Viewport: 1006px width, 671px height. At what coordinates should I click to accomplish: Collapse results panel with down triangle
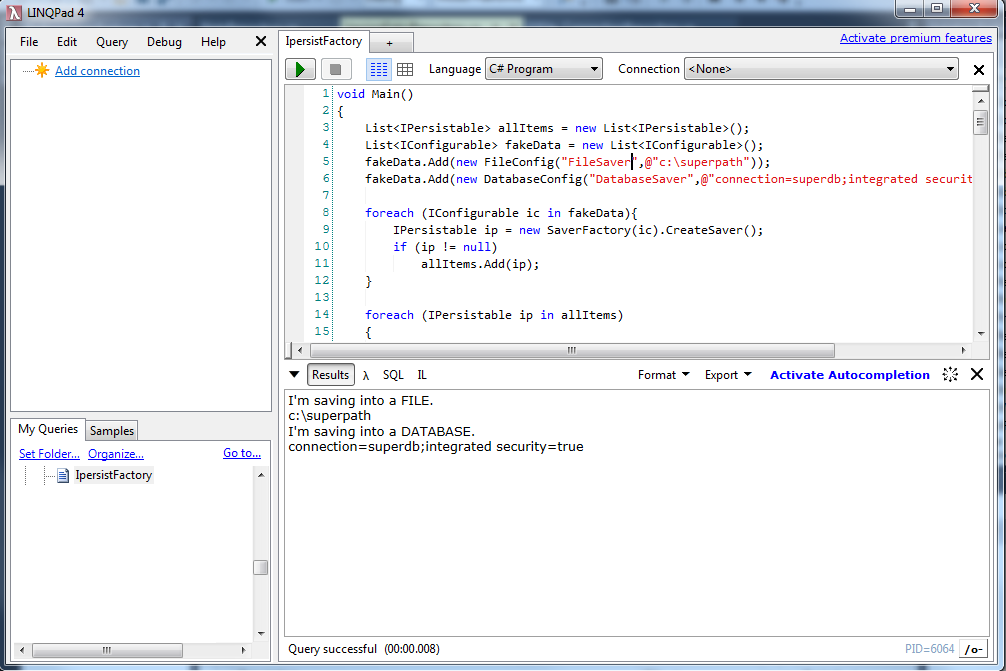coord(294,375)
